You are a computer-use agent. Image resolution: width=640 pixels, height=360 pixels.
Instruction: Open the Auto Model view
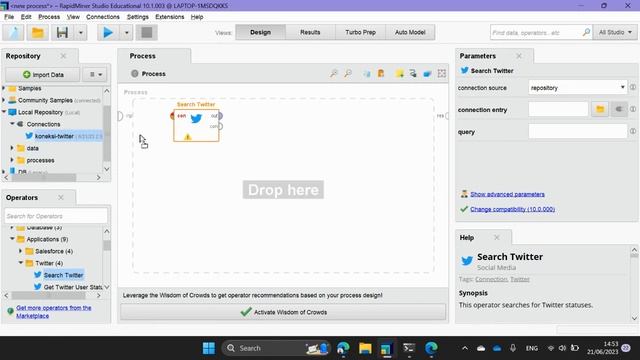coord(410,32)
